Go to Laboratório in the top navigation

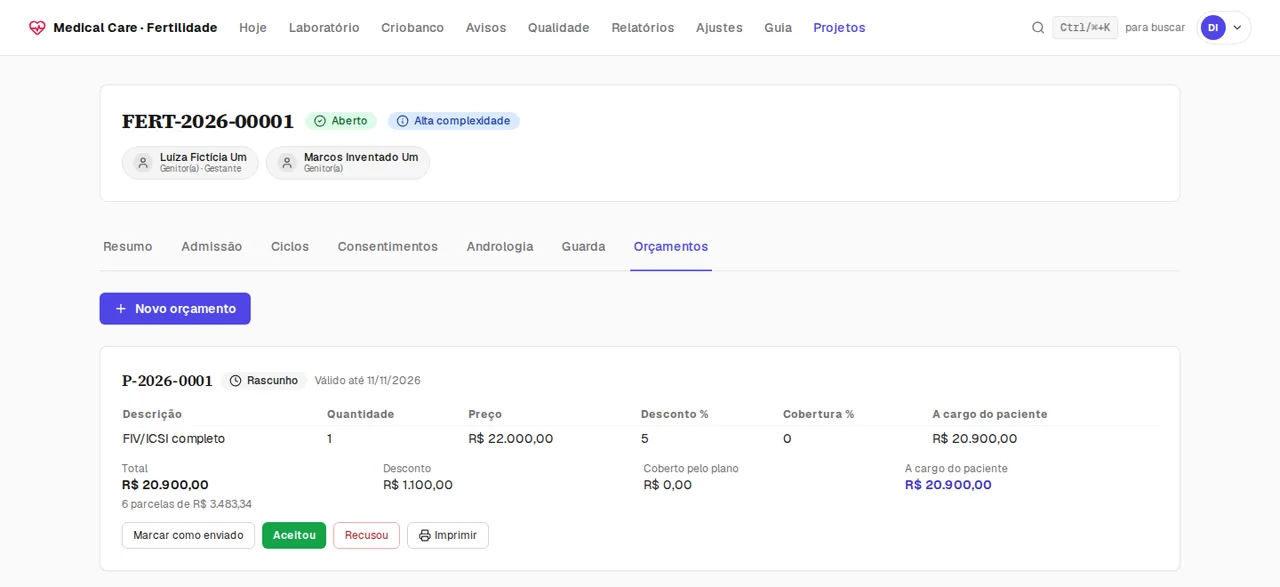pyautogui.click(x=324, y=28)
